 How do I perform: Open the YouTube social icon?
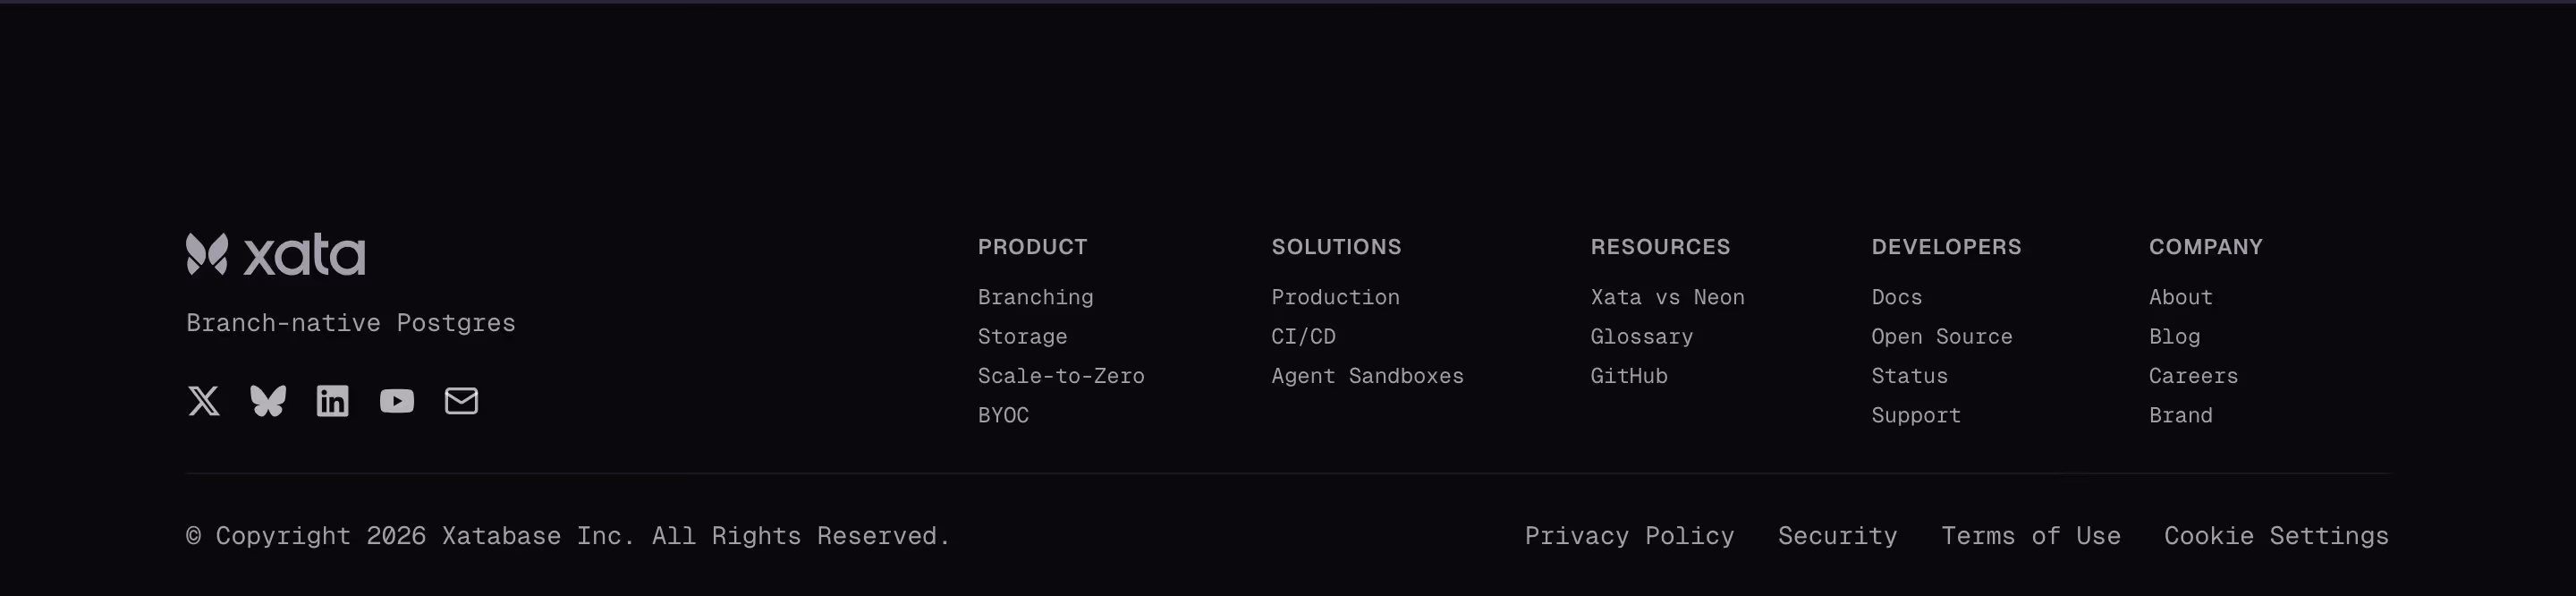[397, 401]
